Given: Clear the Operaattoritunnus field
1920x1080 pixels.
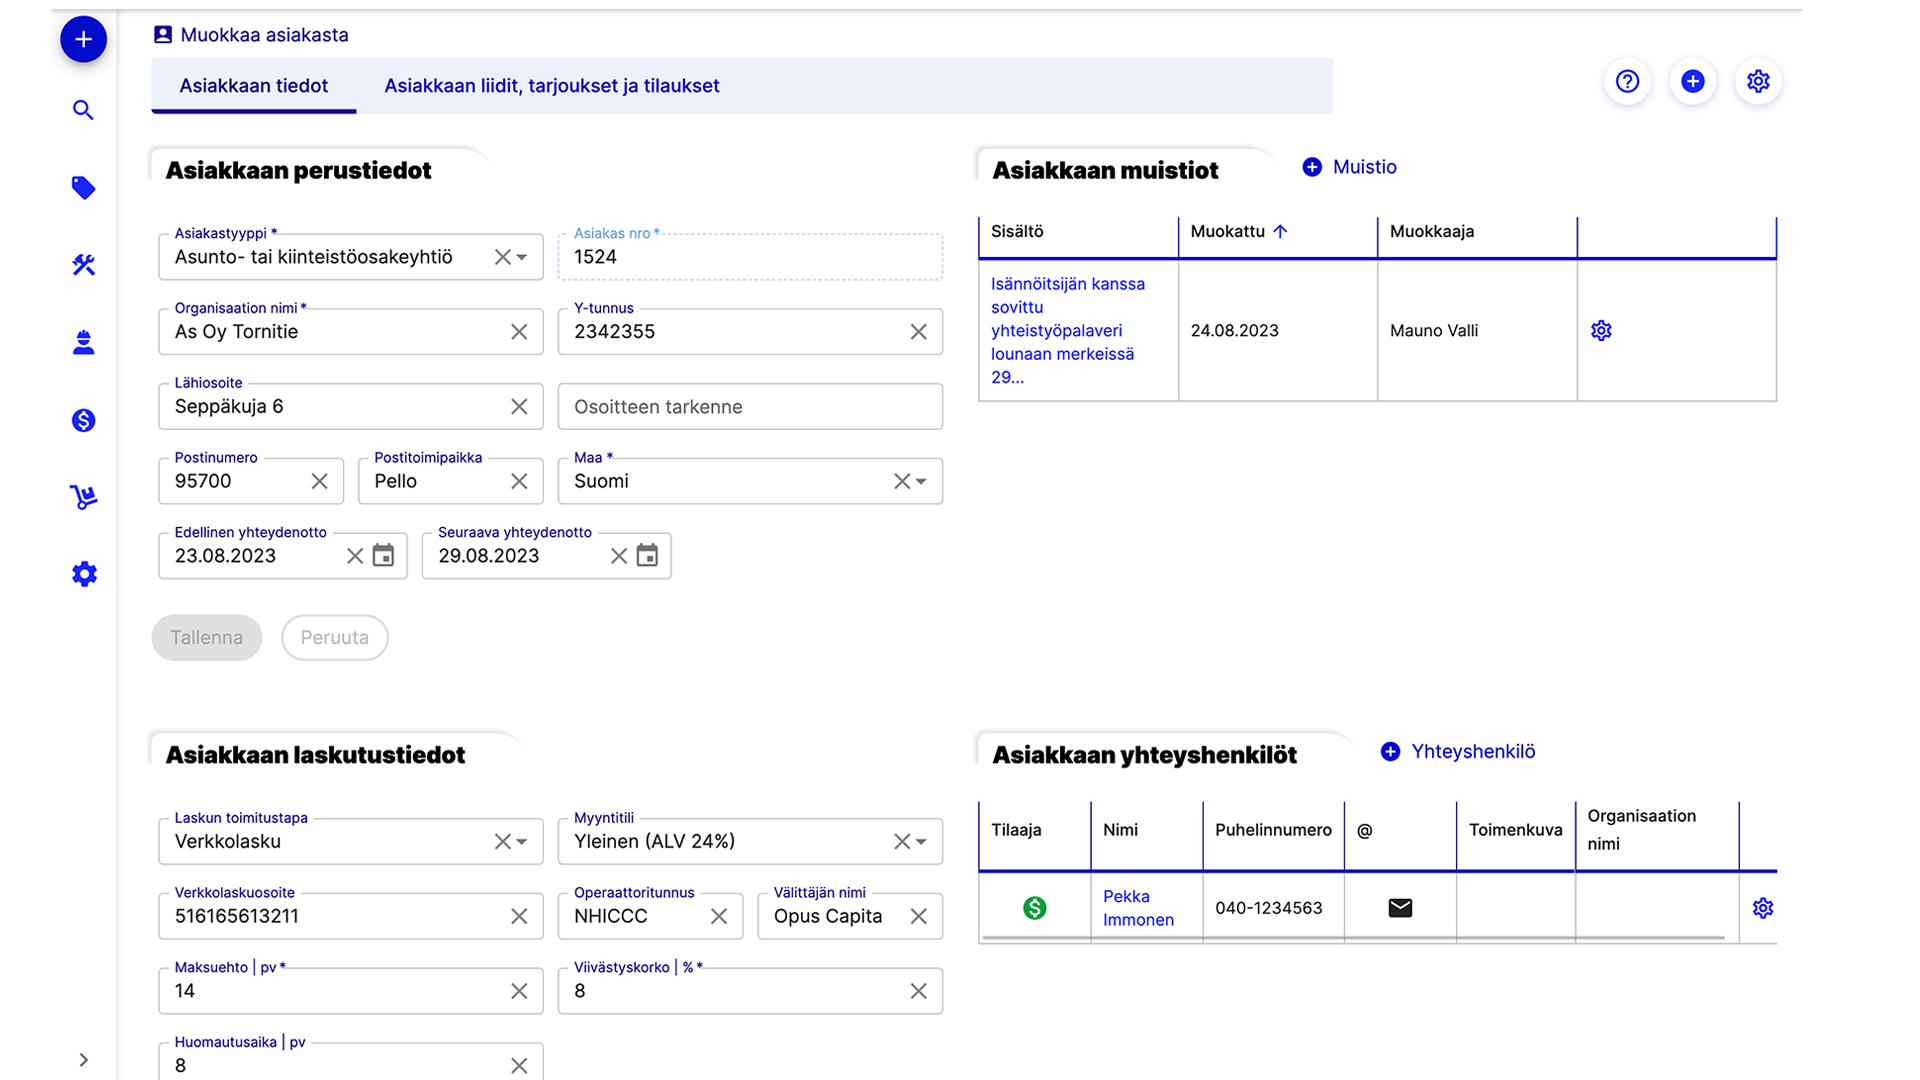Looking at the screenshot, I should click(x=719, y=916).
